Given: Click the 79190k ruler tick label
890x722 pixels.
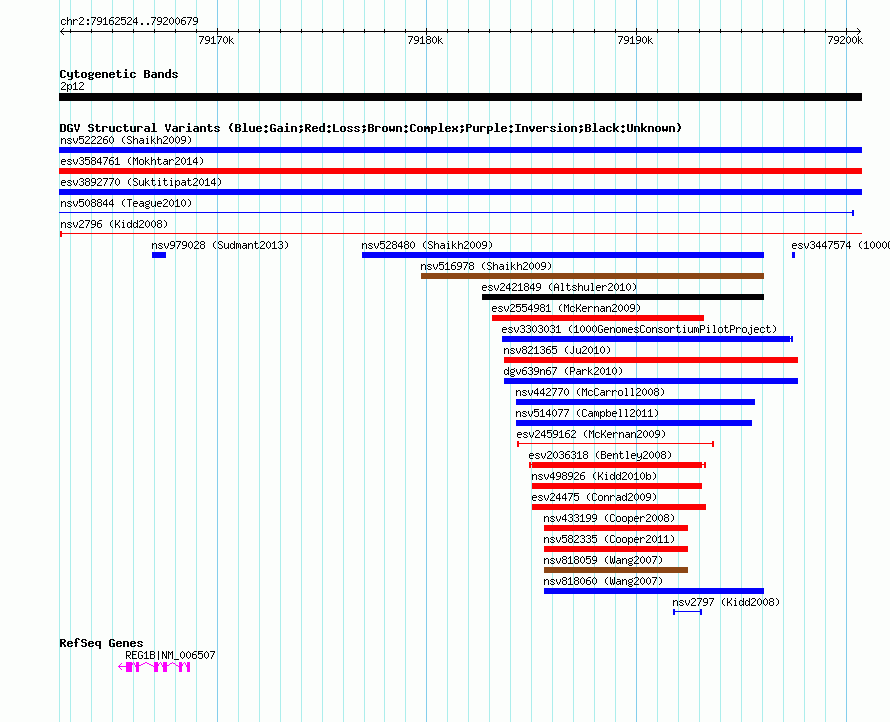Looking at the screenshot, I should tap(635, 40).
